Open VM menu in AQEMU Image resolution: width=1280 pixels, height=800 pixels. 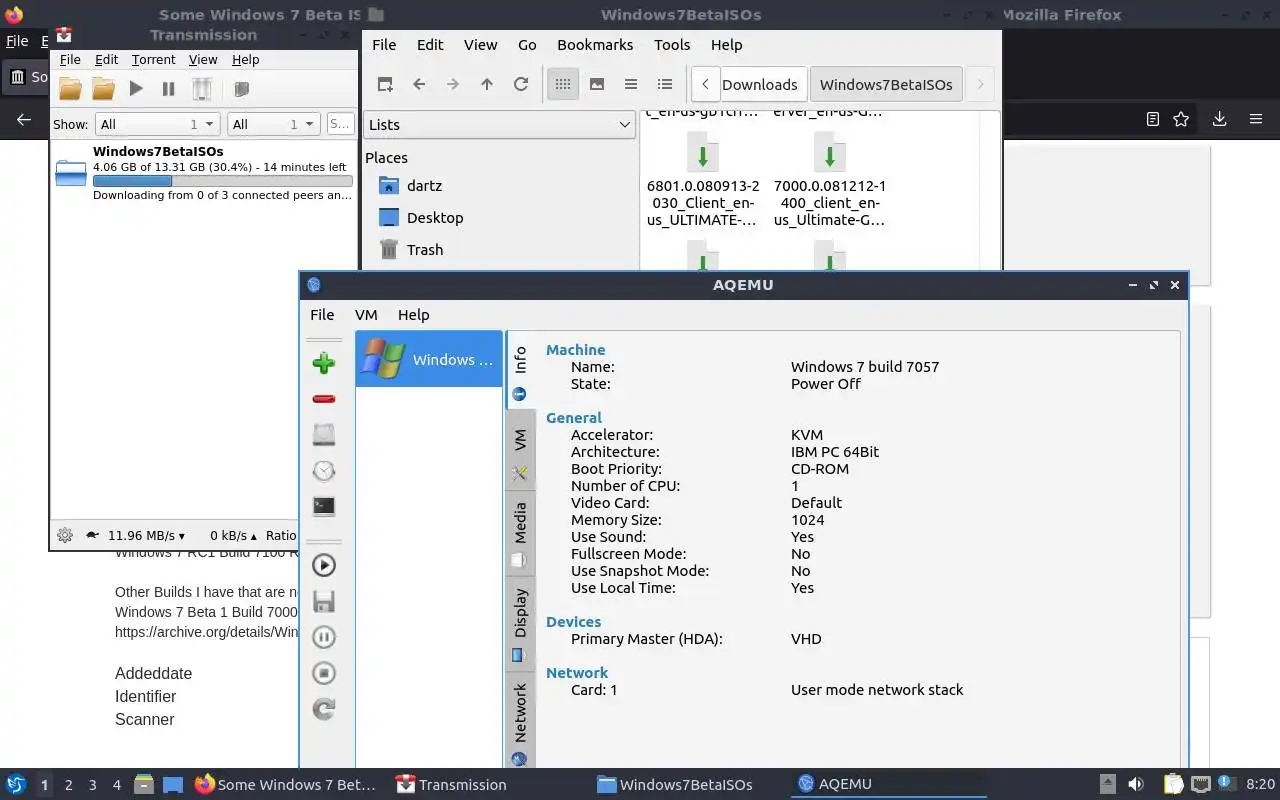(x=366, y=315)
